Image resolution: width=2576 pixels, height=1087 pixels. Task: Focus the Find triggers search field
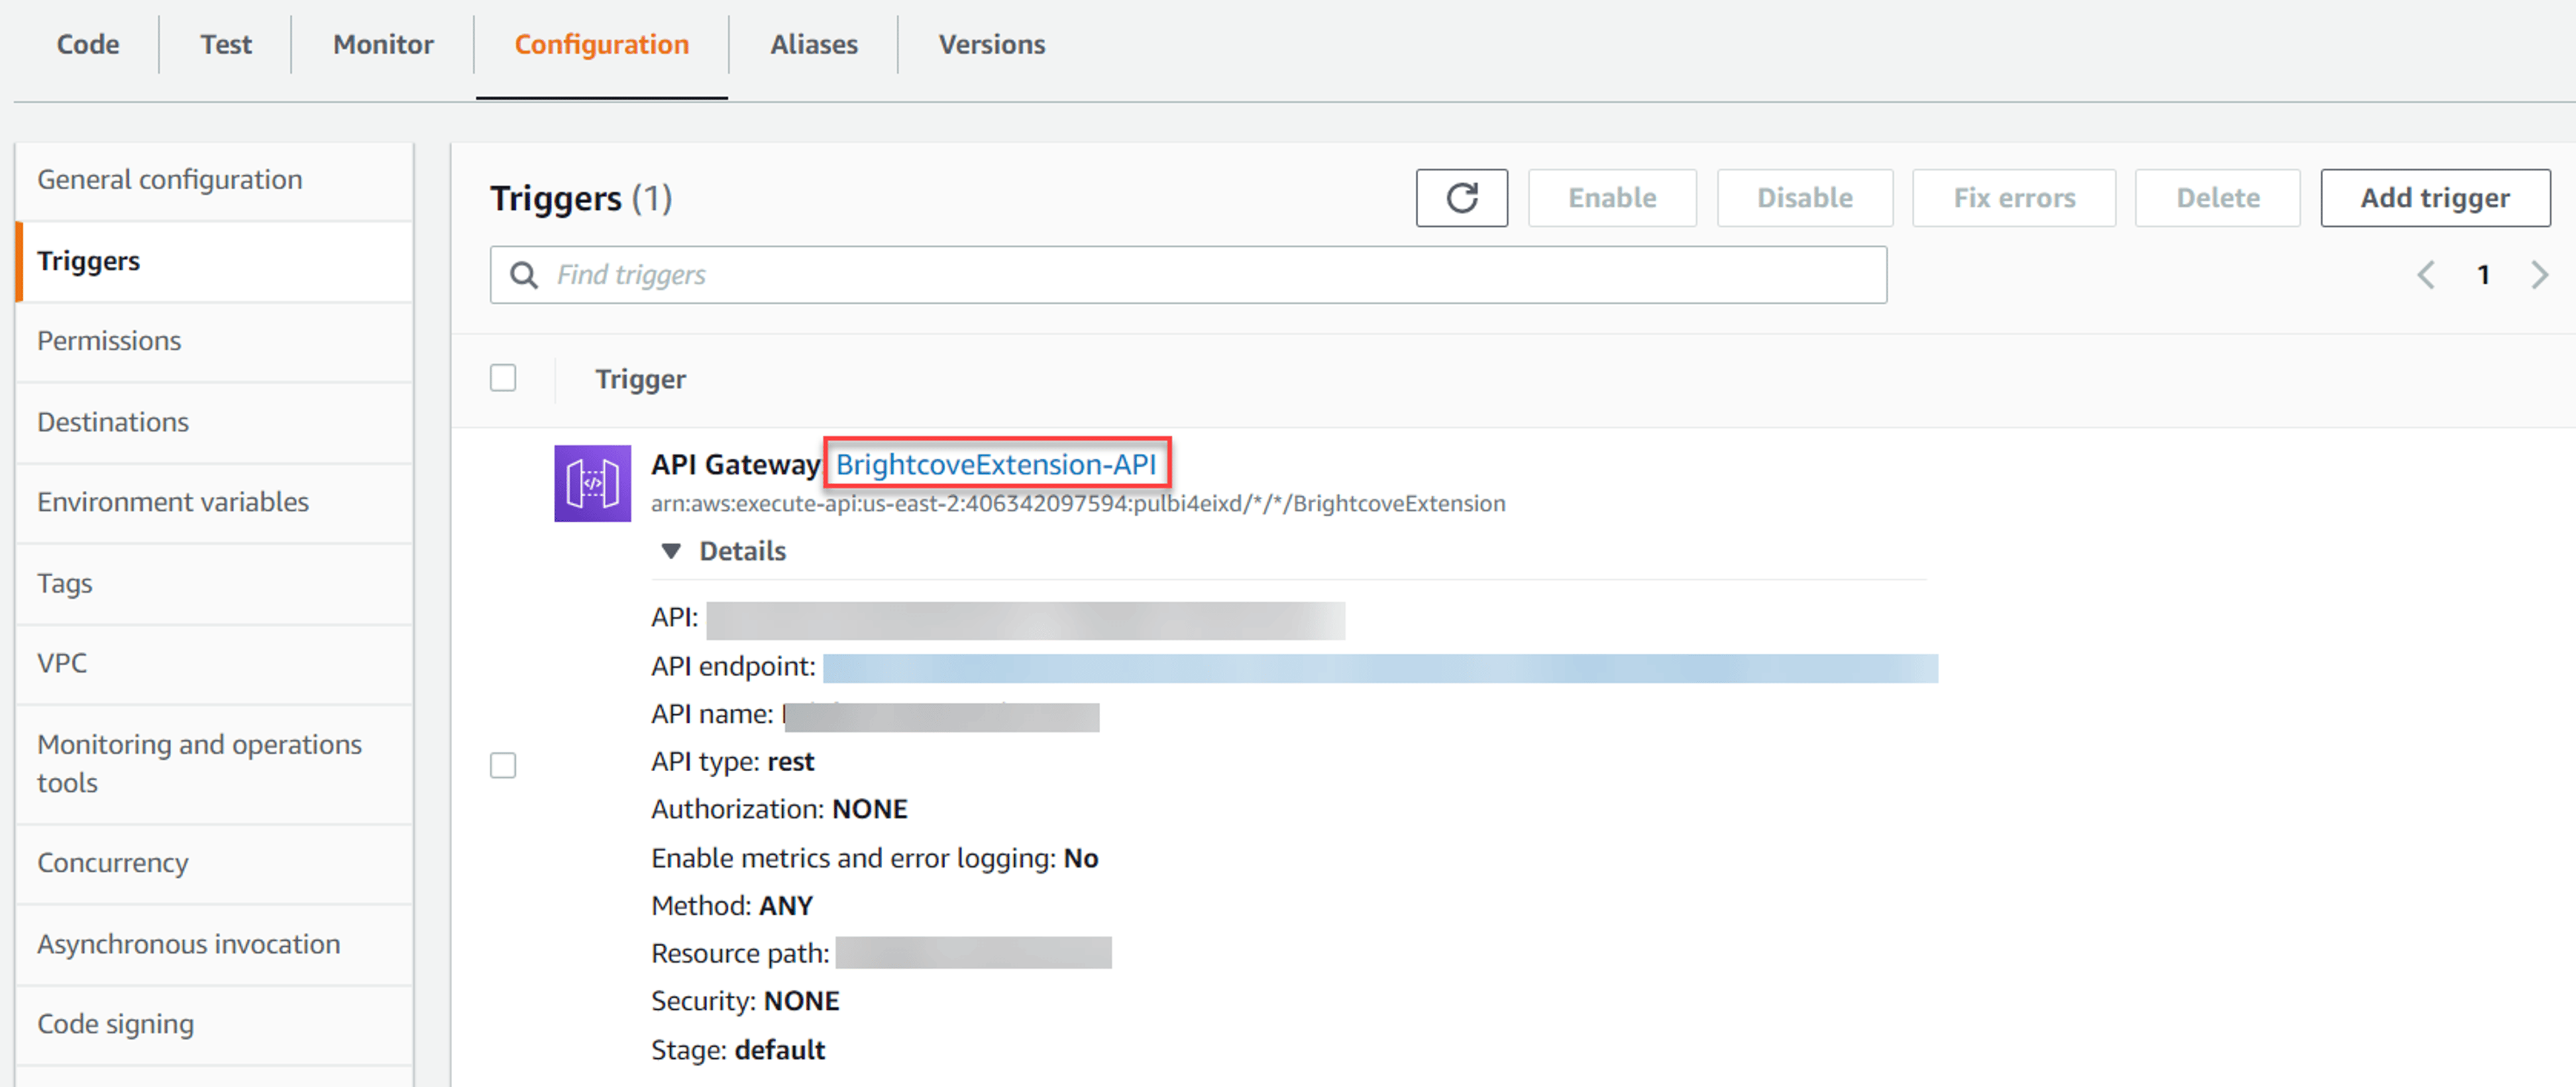(1188, 275)
